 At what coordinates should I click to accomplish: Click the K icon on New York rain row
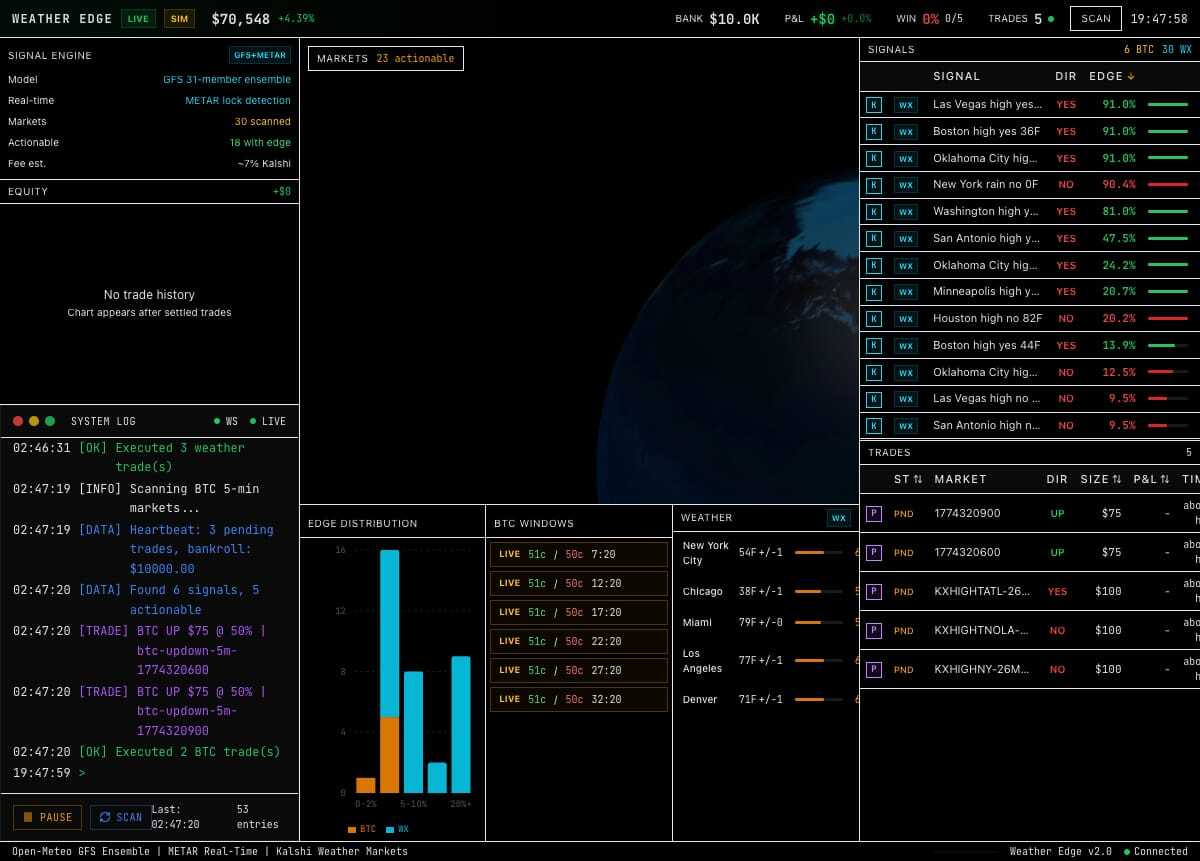(873, 185)
